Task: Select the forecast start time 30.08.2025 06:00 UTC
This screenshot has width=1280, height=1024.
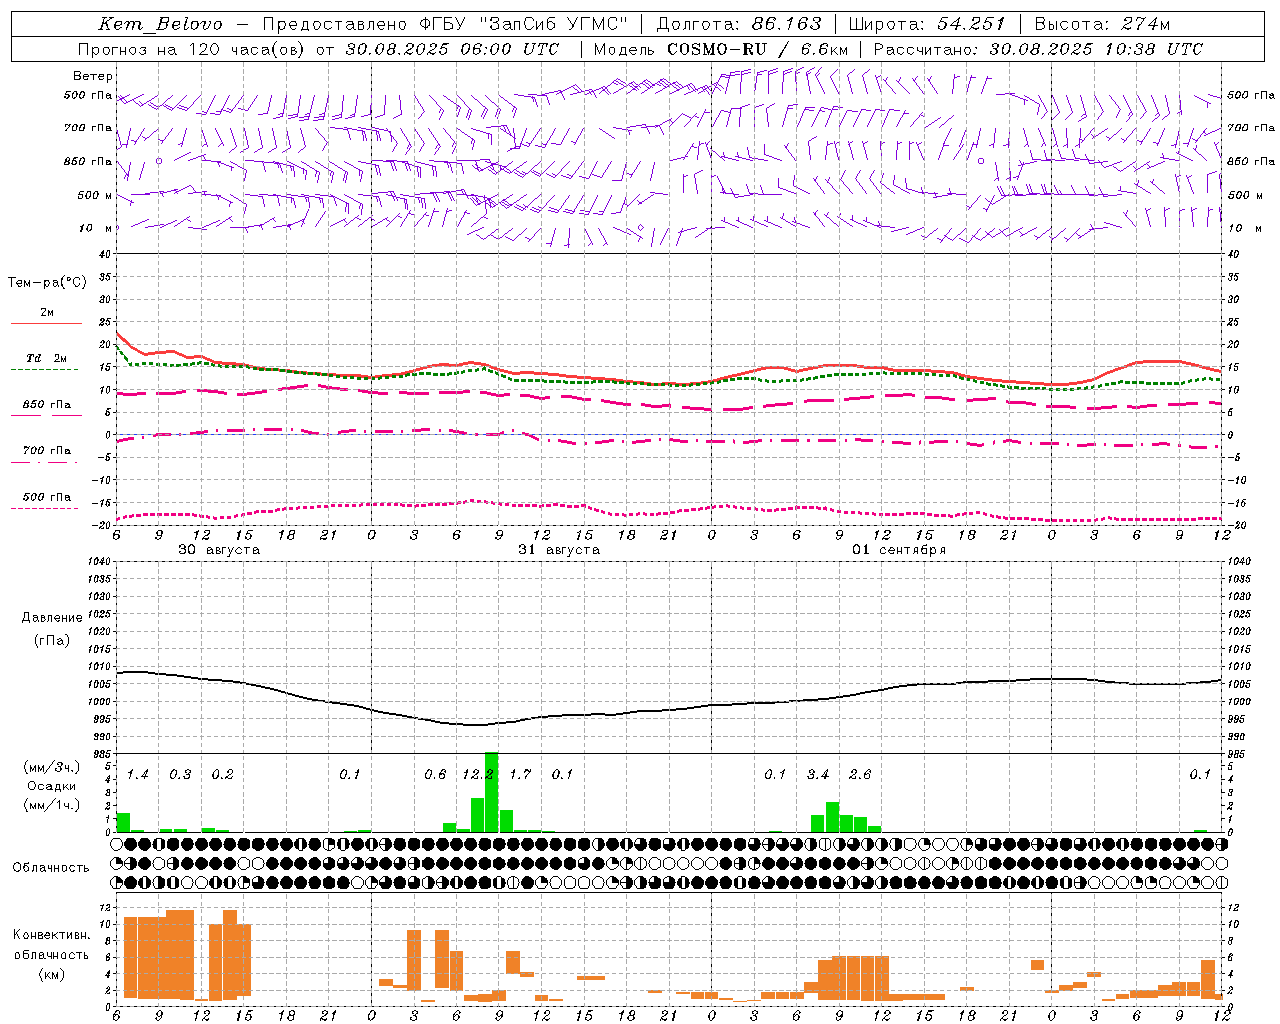Action: coord(451,49)
